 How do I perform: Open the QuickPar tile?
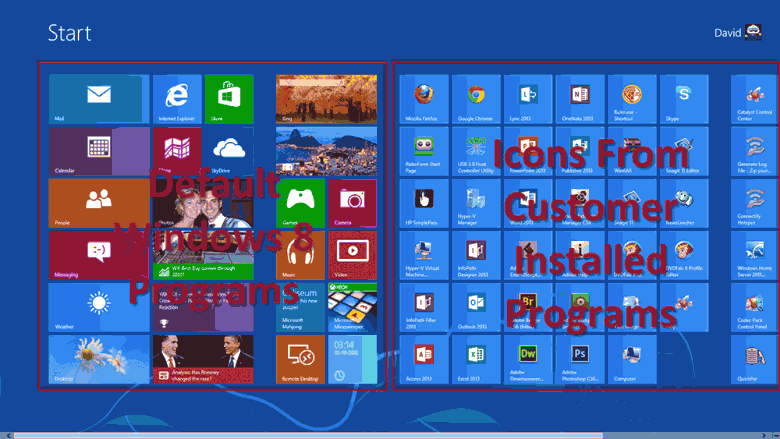[x=755, y=359]
